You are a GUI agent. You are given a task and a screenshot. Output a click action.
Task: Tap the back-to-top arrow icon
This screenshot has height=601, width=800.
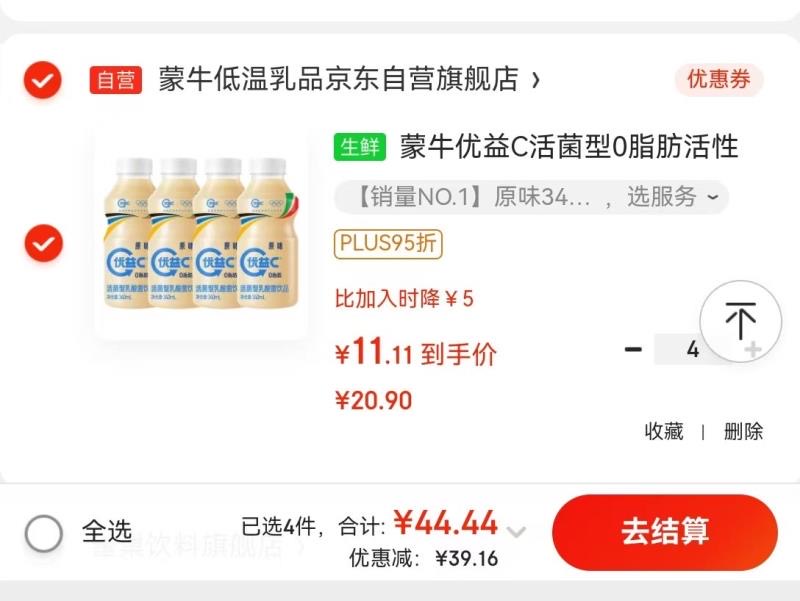tap(740, 321)
